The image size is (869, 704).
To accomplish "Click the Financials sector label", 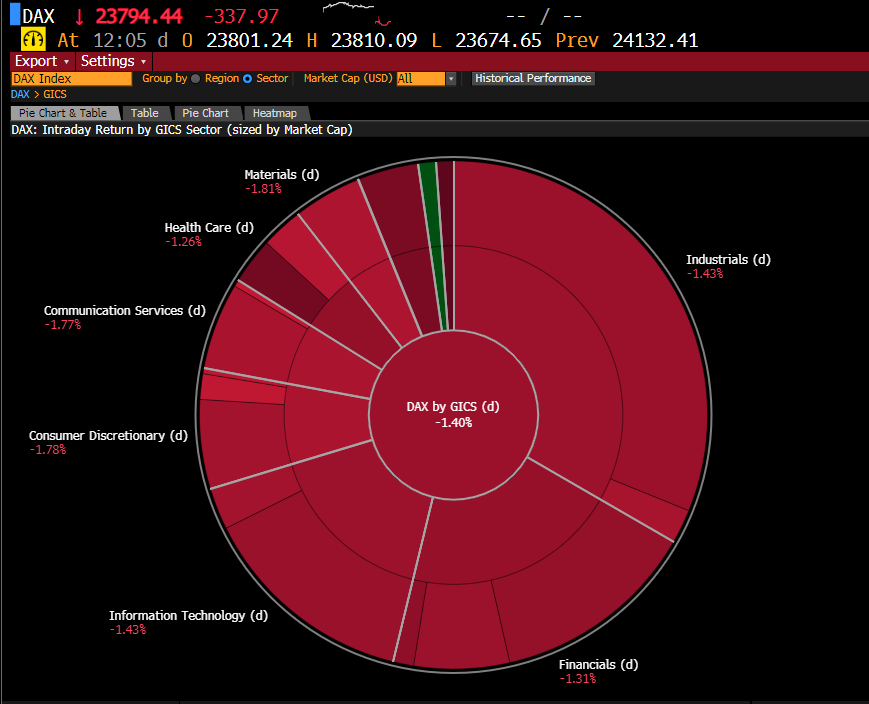I will click(x=598, y=664).
